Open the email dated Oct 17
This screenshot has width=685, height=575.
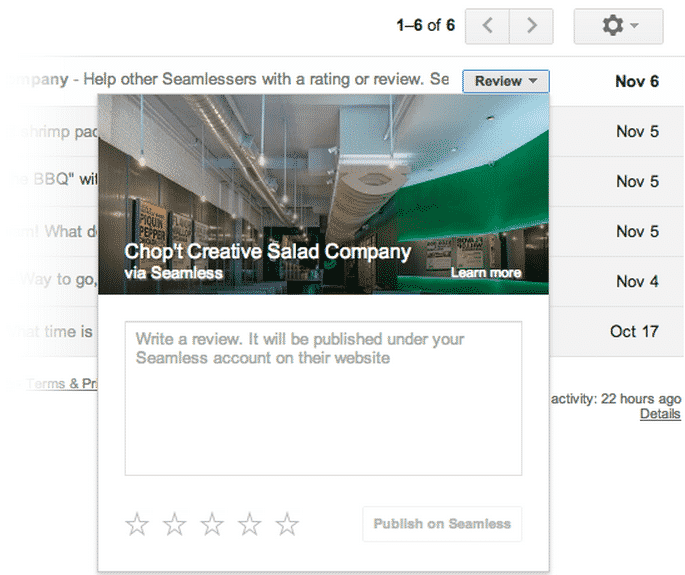[x=636, y=331]
